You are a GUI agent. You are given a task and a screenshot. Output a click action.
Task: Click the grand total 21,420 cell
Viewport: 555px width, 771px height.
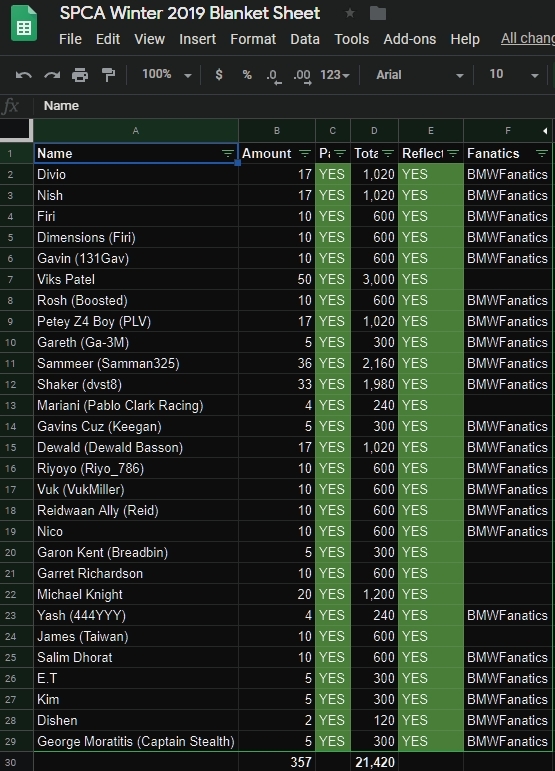[x=374, y=763]
